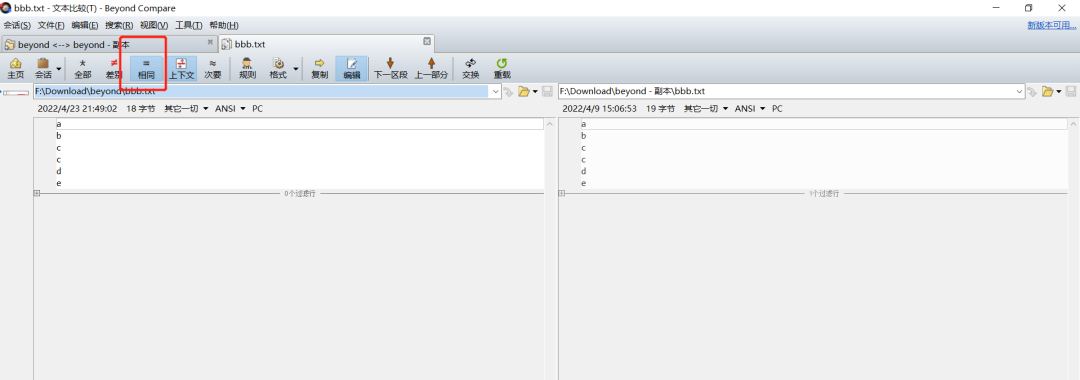
Task: Click the 新版本可用 link
Action: [x=1052, y=25]
